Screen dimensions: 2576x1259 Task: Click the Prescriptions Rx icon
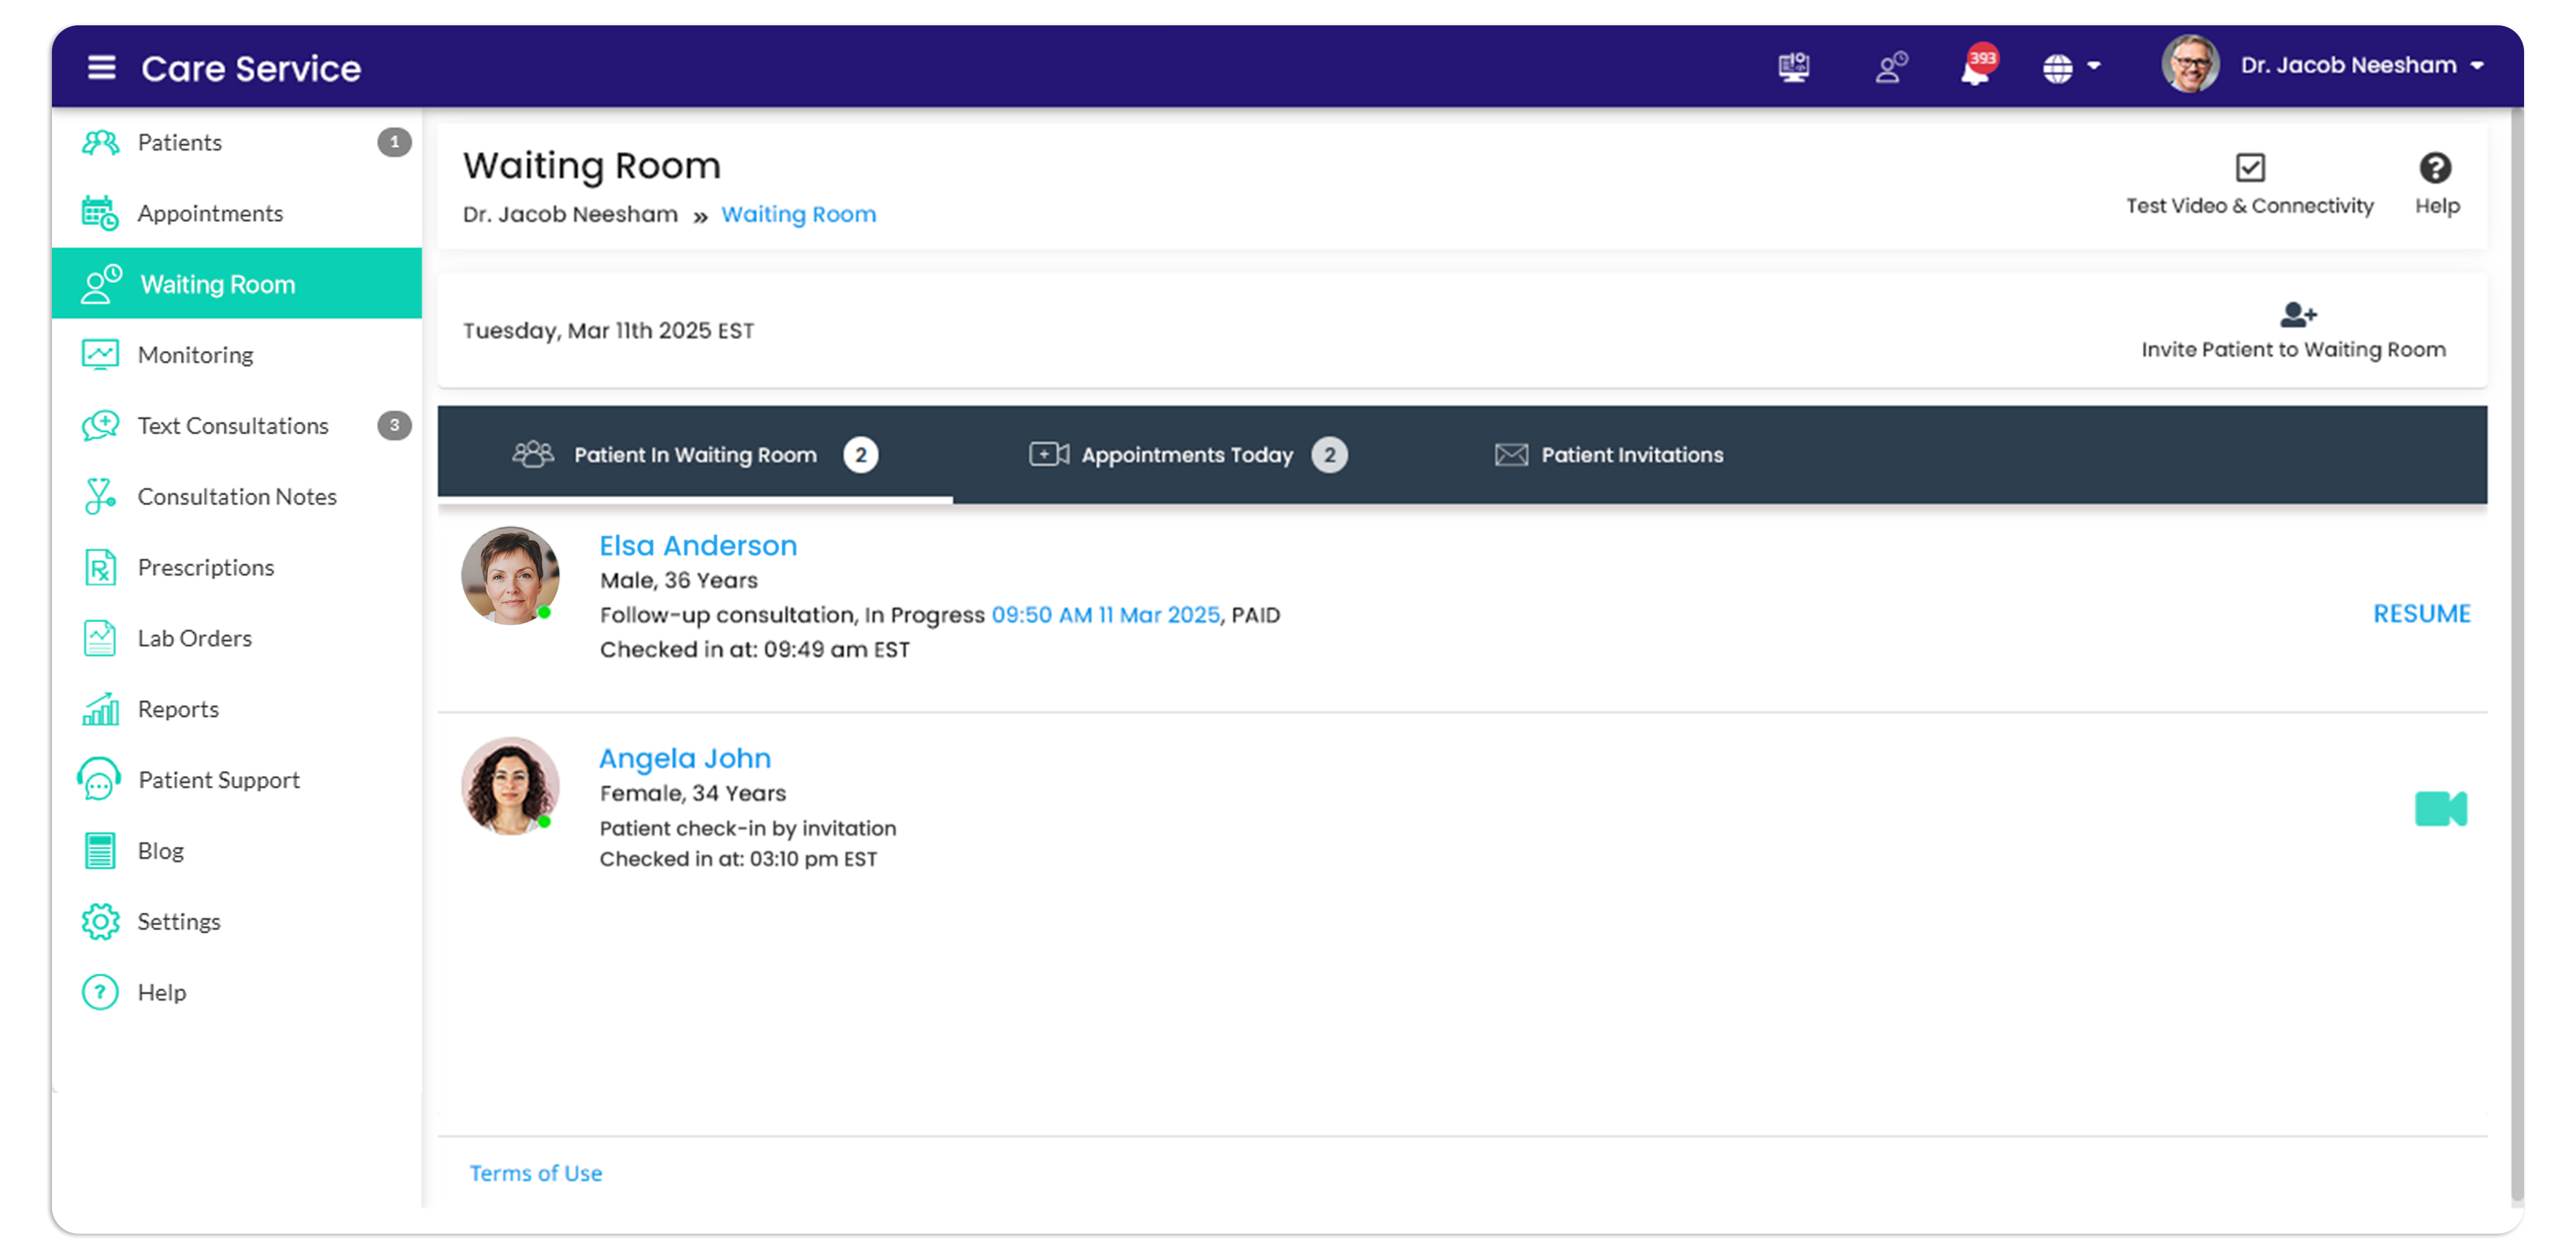point(100,568)
